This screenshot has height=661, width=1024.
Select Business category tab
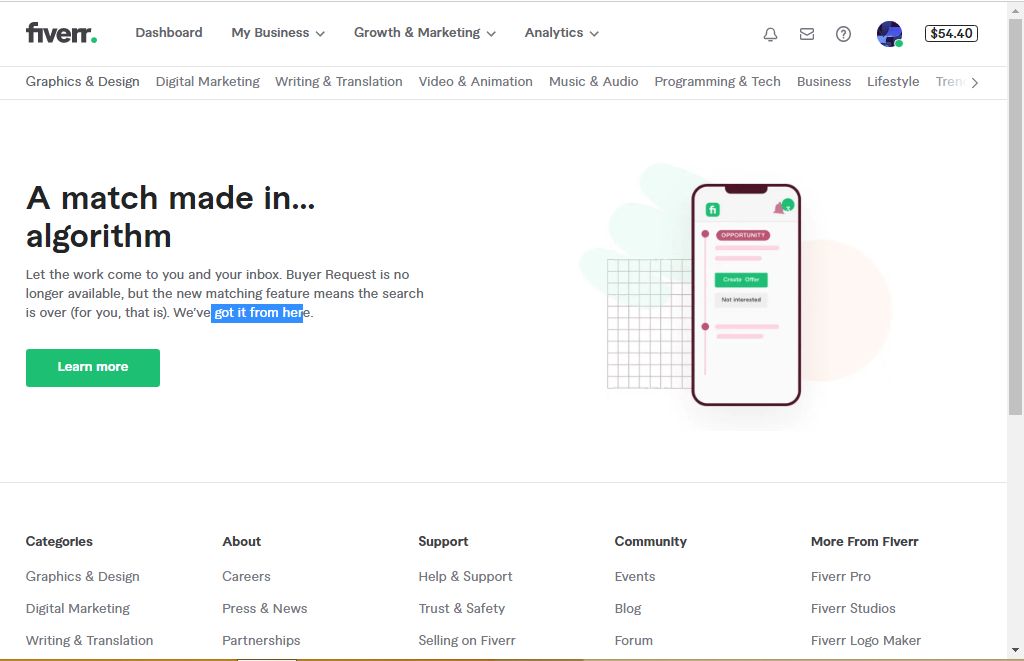tap(824, 82)
